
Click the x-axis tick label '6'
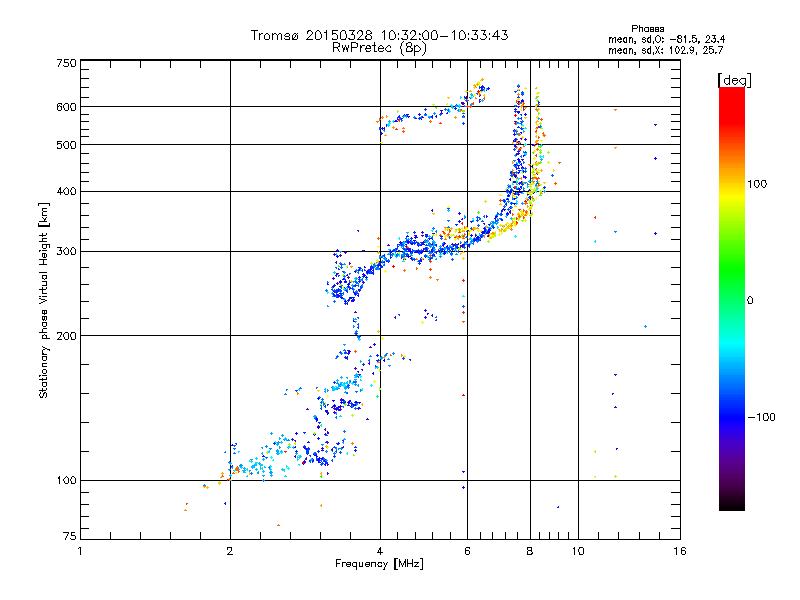coord(467,551)
